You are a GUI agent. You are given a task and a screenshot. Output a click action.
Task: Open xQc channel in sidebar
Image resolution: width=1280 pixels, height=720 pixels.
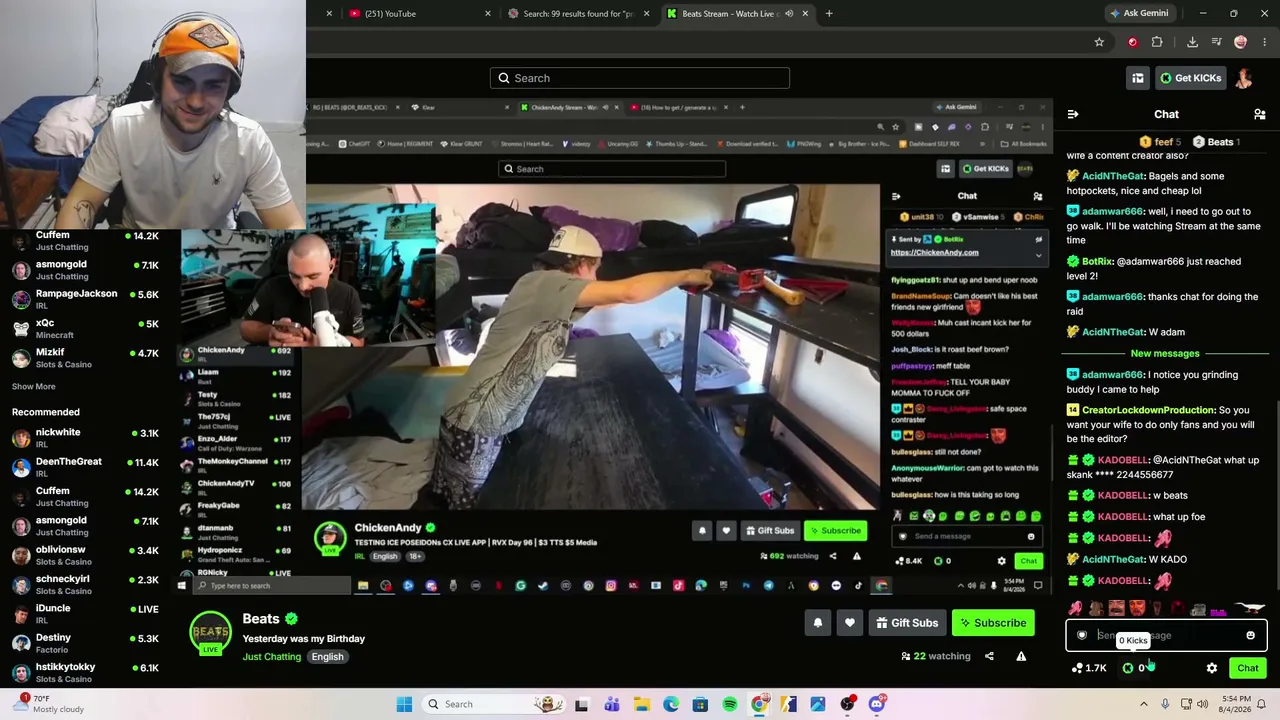click(85, 329)
